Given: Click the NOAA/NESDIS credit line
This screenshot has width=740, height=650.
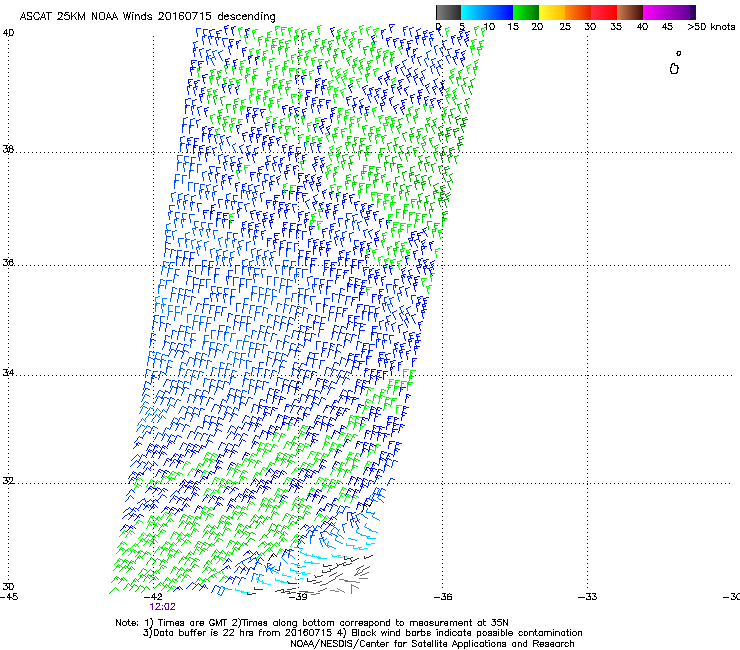Looking at the screenshot, I should (x=432, y=643).
